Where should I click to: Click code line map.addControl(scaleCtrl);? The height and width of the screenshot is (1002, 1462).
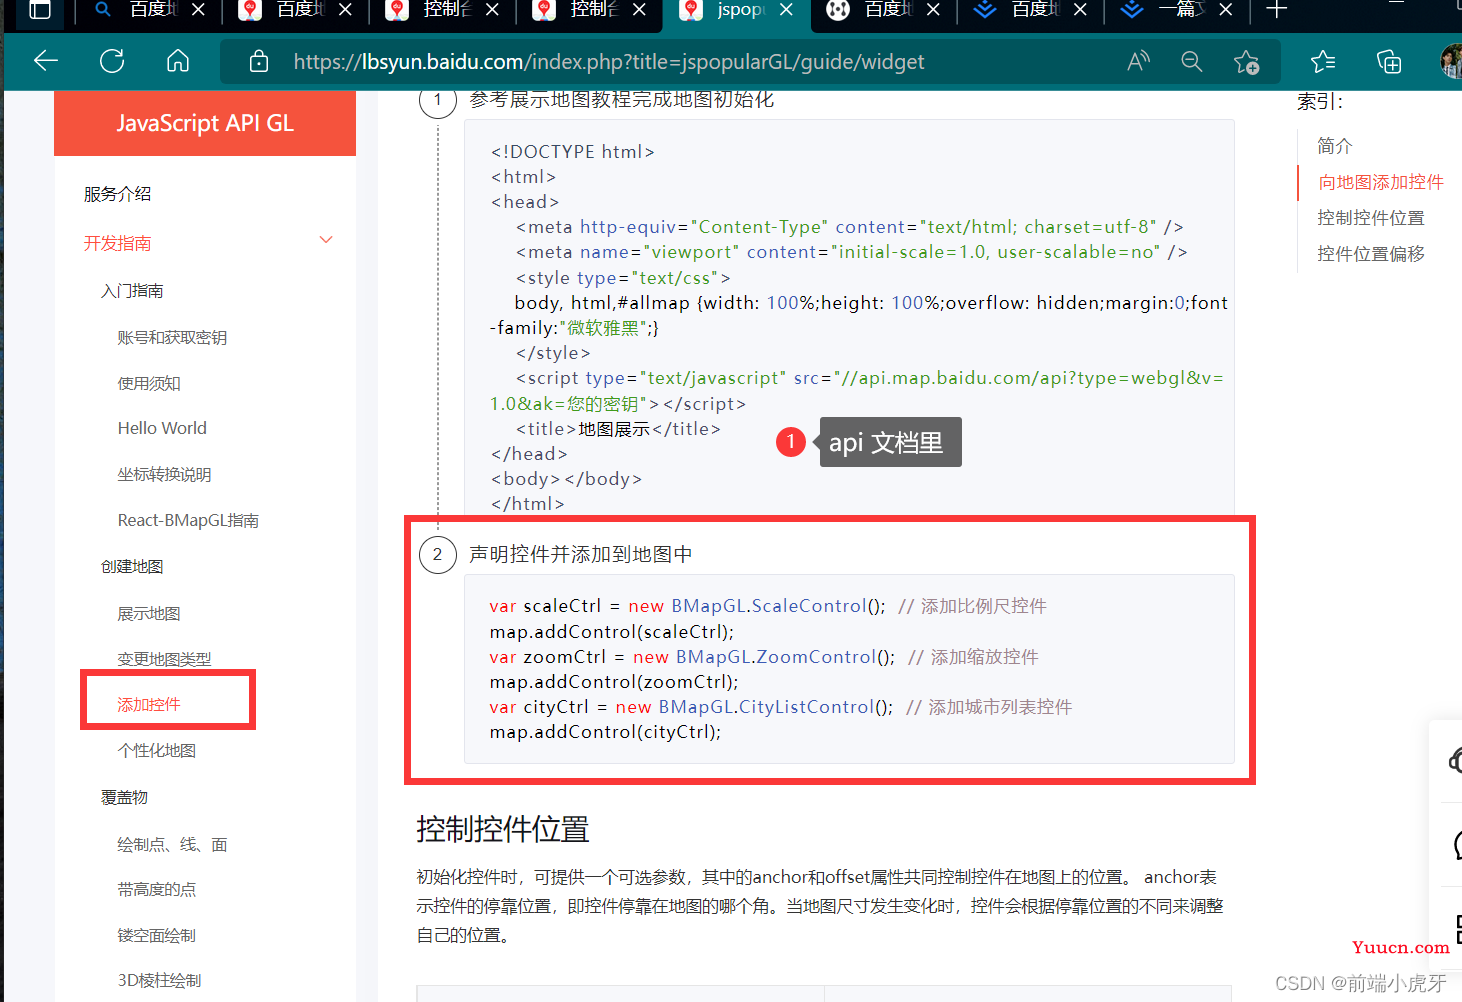[612, 632]
